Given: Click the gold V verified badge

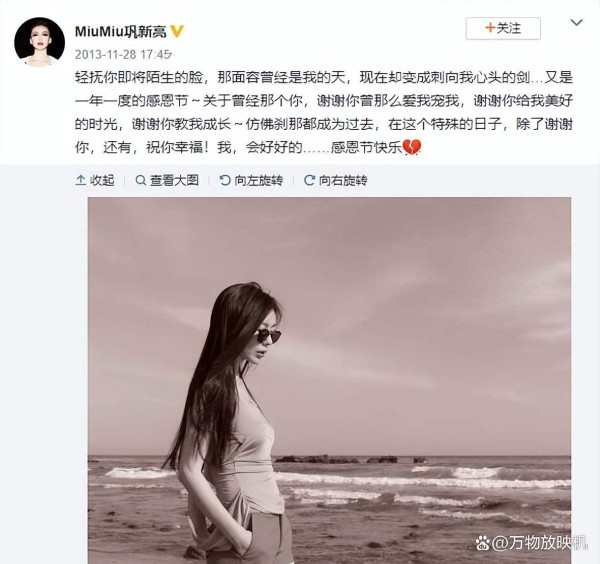Looking at the screenshot, I should click(176, 31).
